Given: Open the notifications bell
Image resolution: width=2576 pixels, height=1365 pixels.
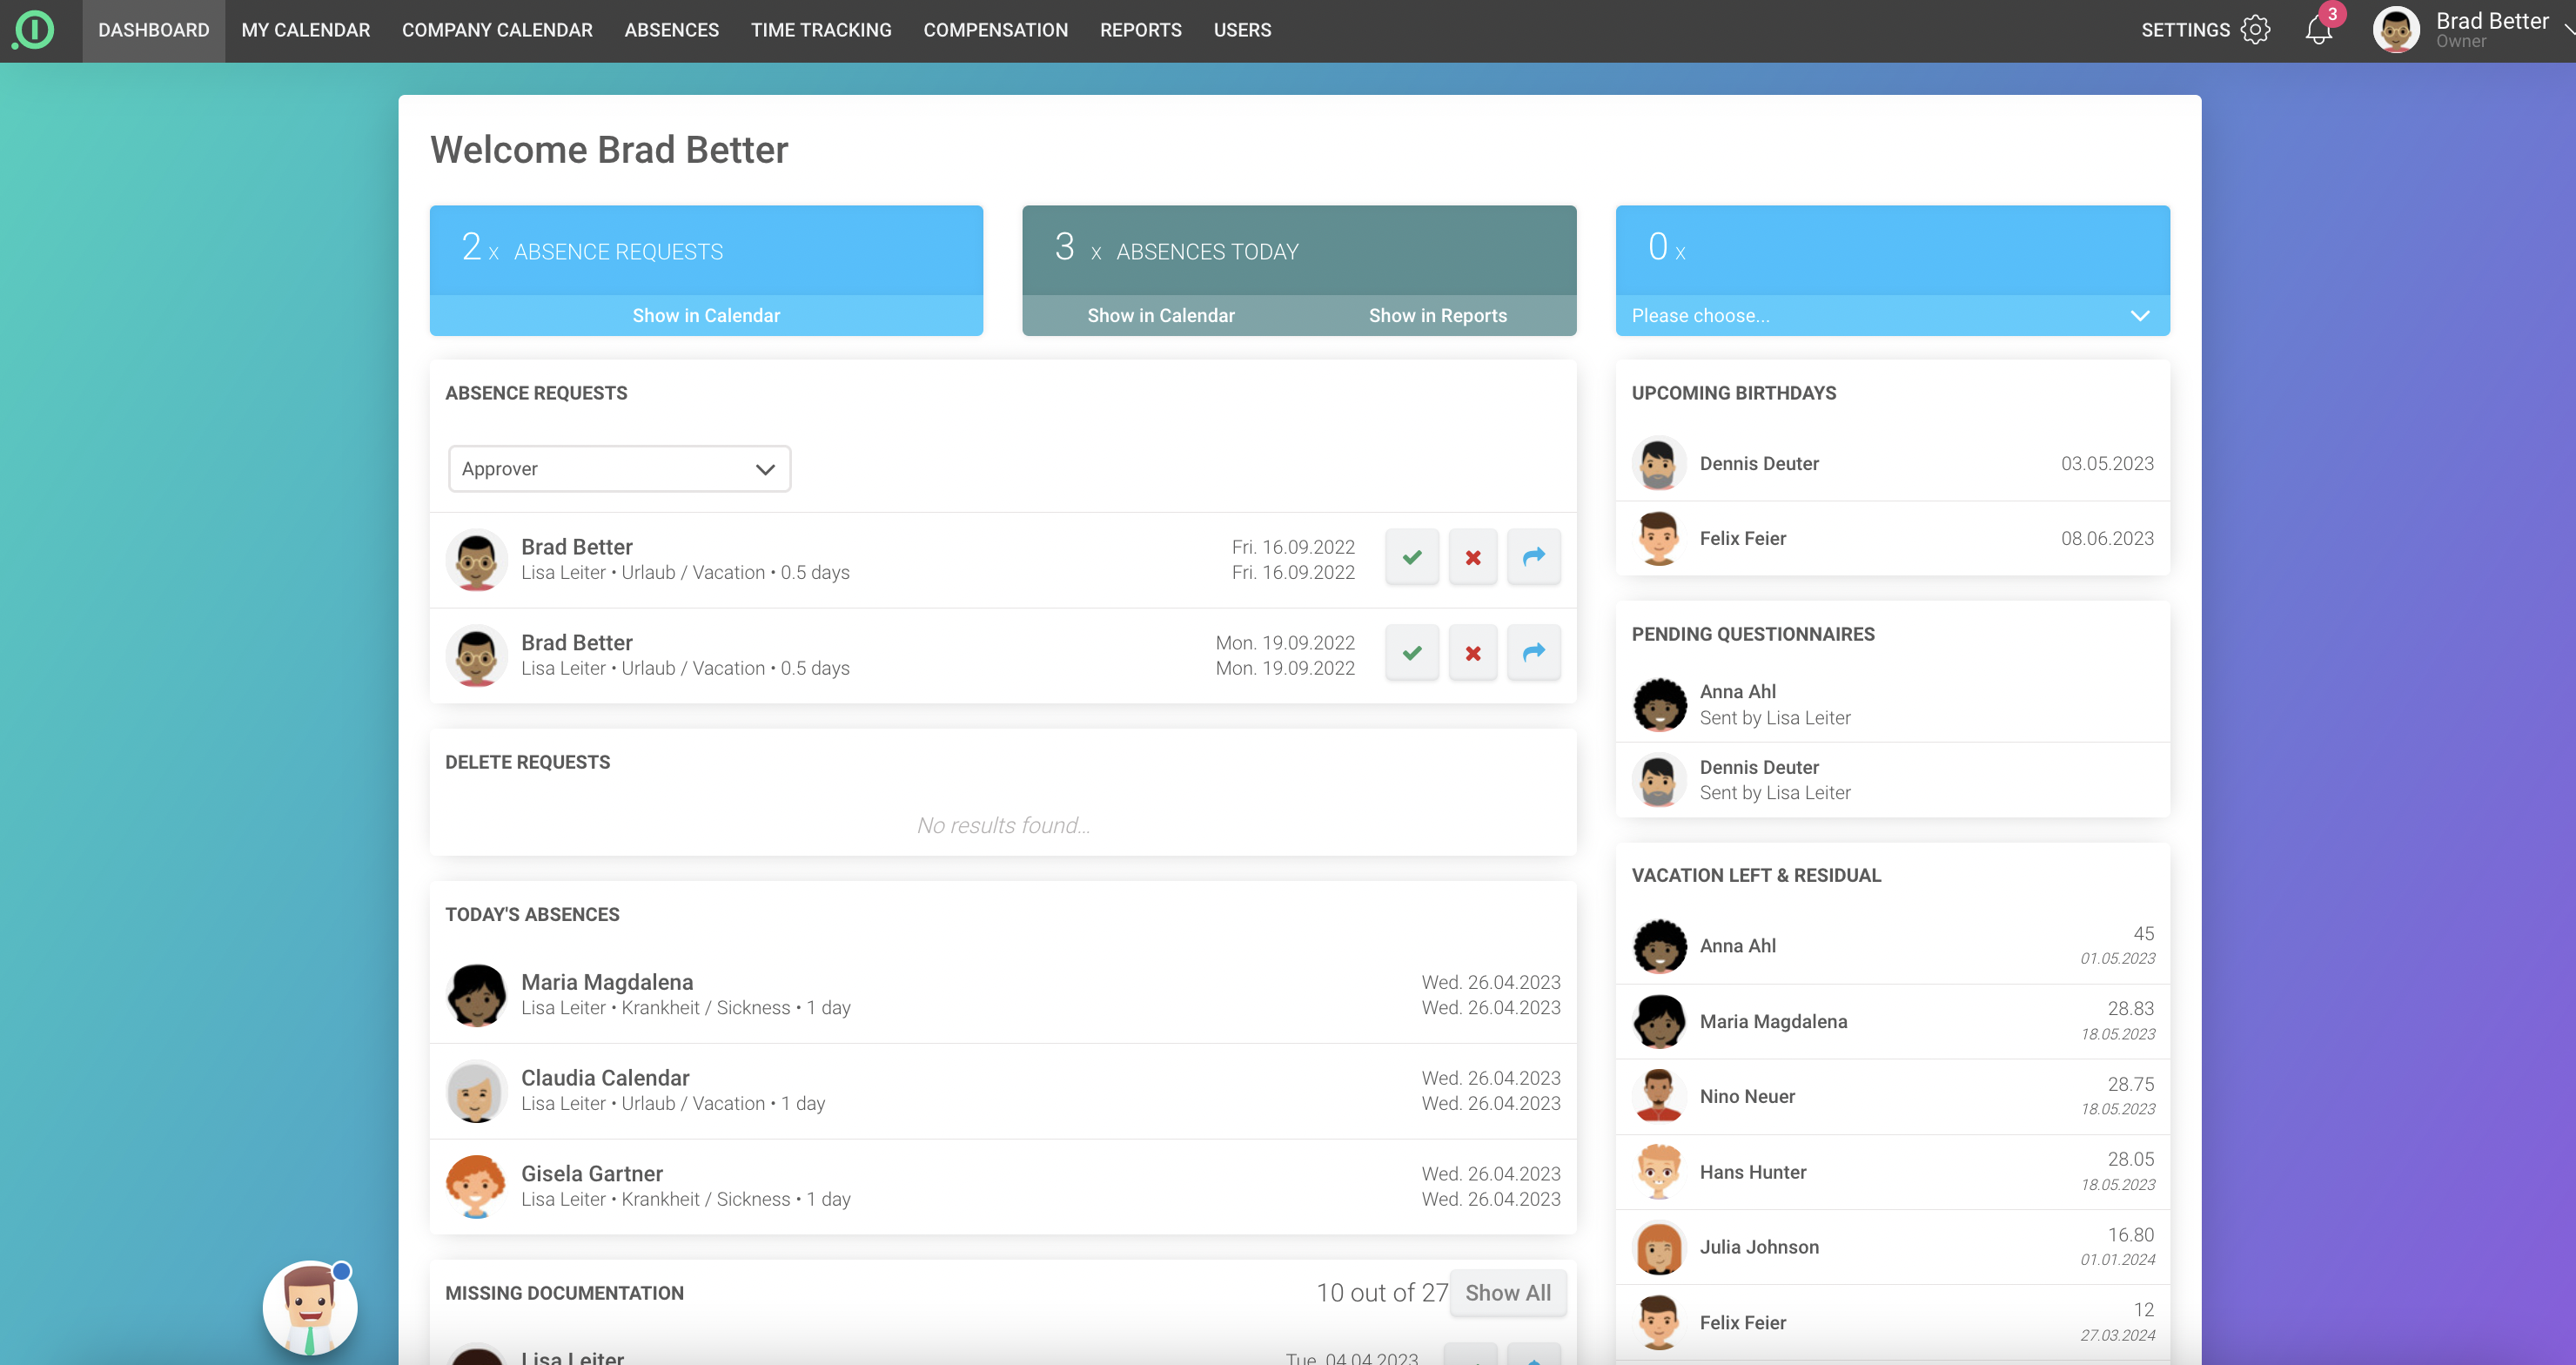Looking at the screenshot, I should 2318,30.
